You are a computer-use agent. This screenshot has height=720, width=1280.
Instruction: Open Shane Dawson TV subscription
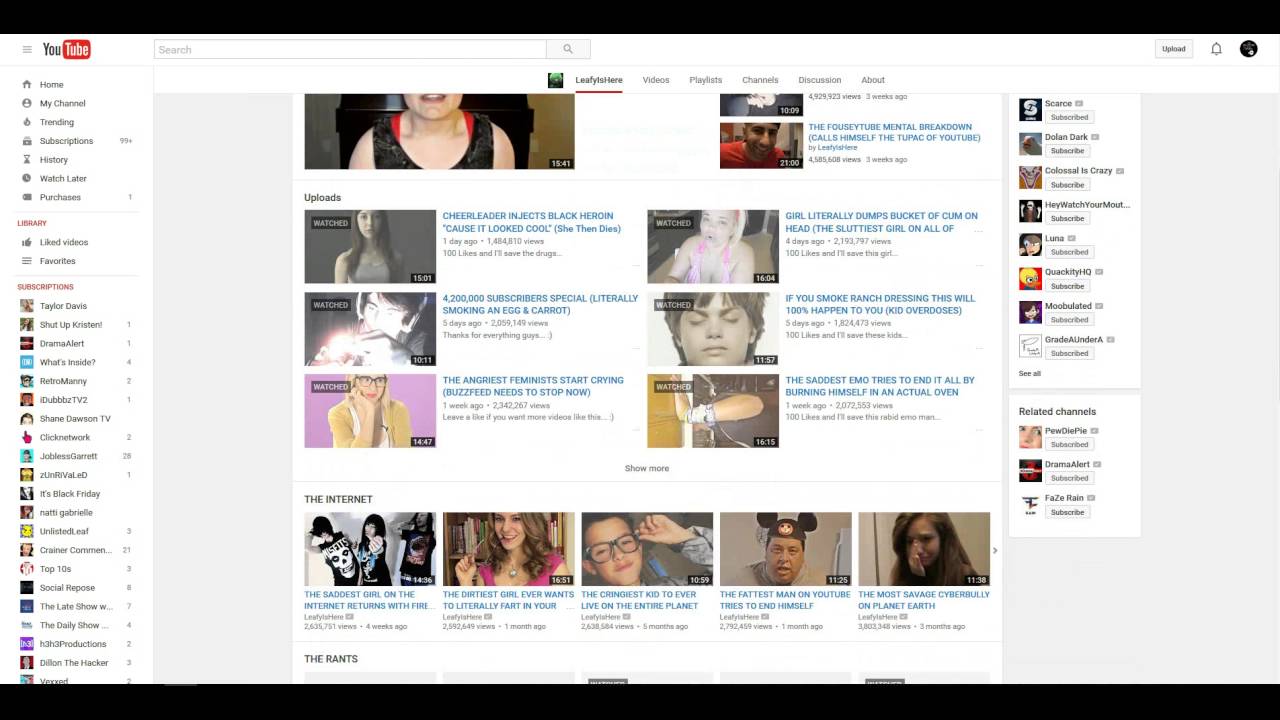pos(76,419)
